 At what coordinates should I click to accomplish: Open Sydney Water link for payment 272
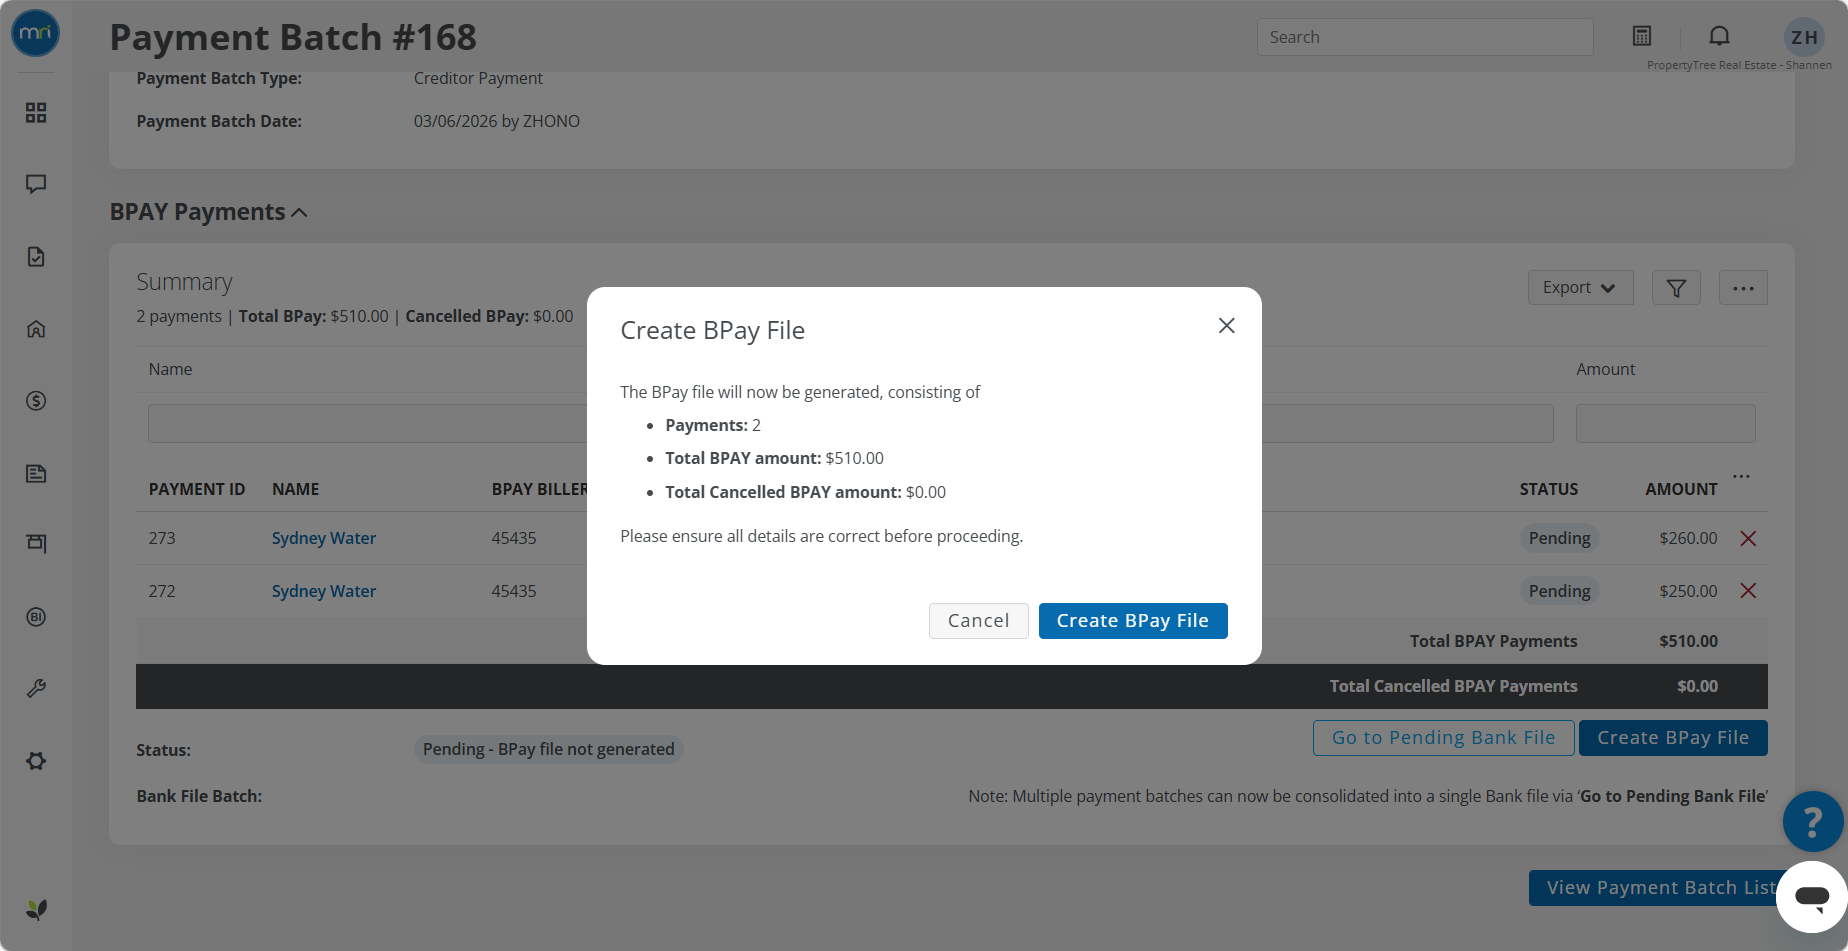coord(324,591)
